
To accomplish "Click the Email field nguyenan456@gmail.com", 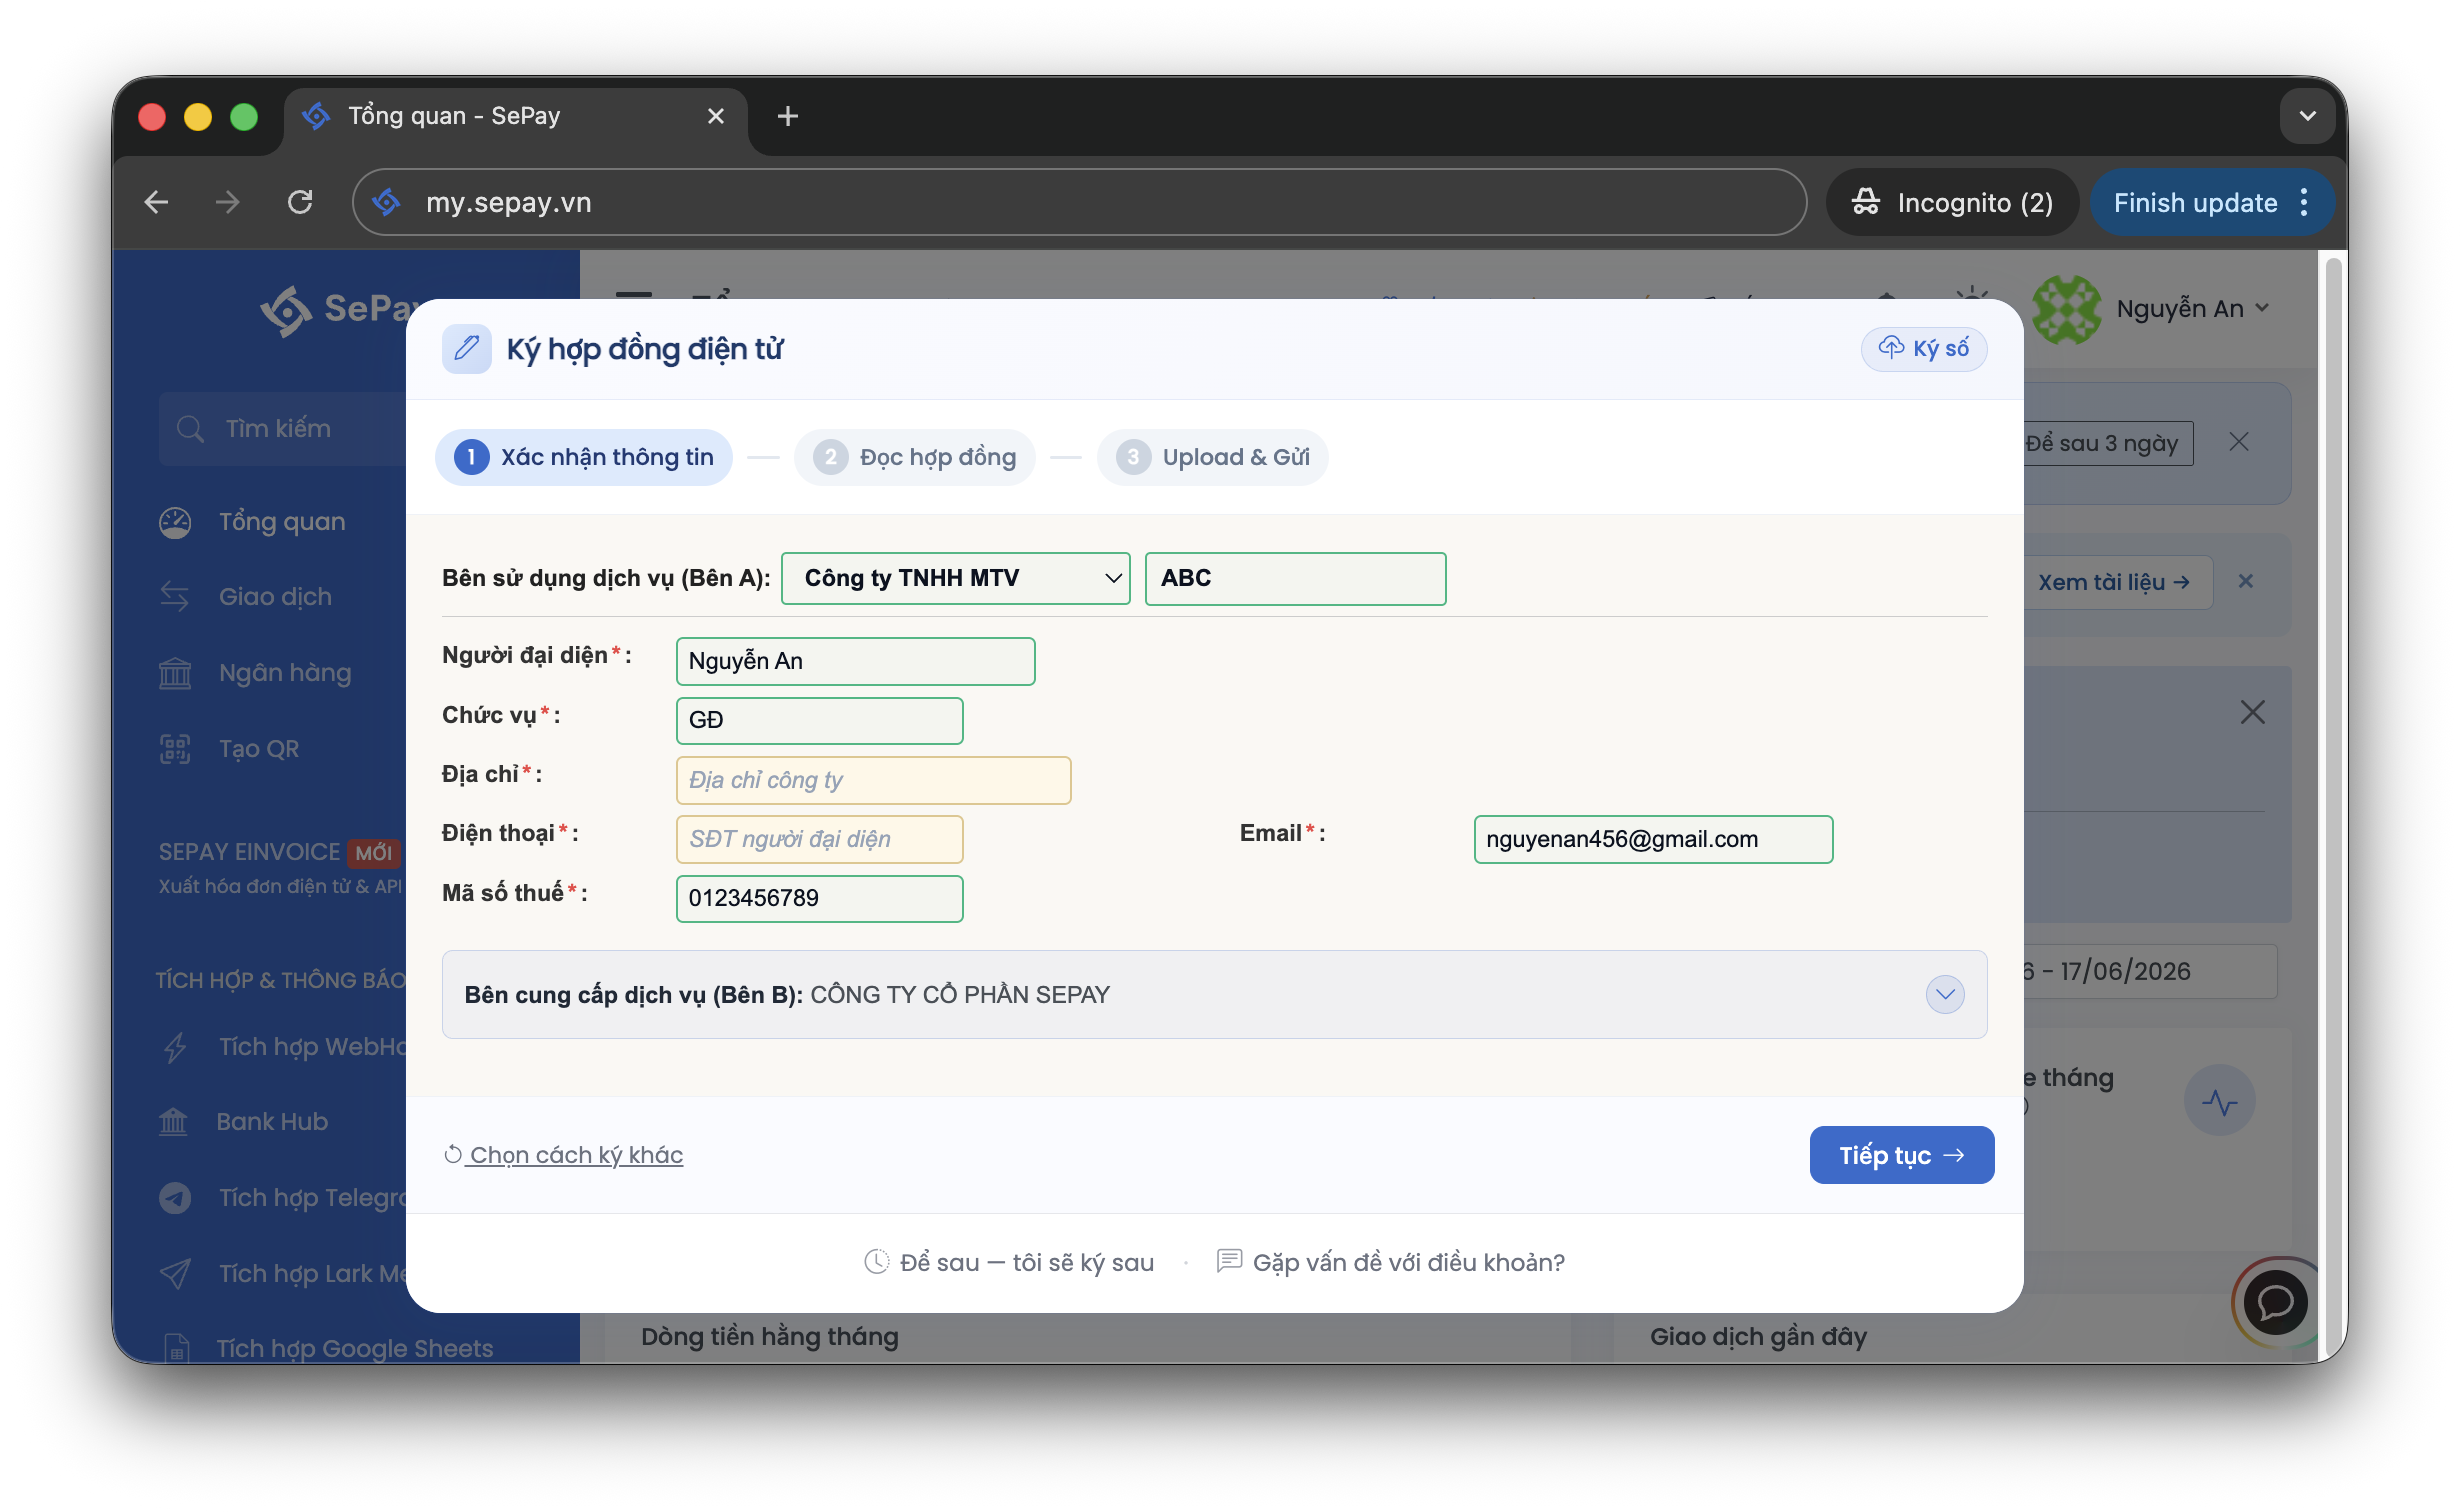I will (x=1653, y=839).
